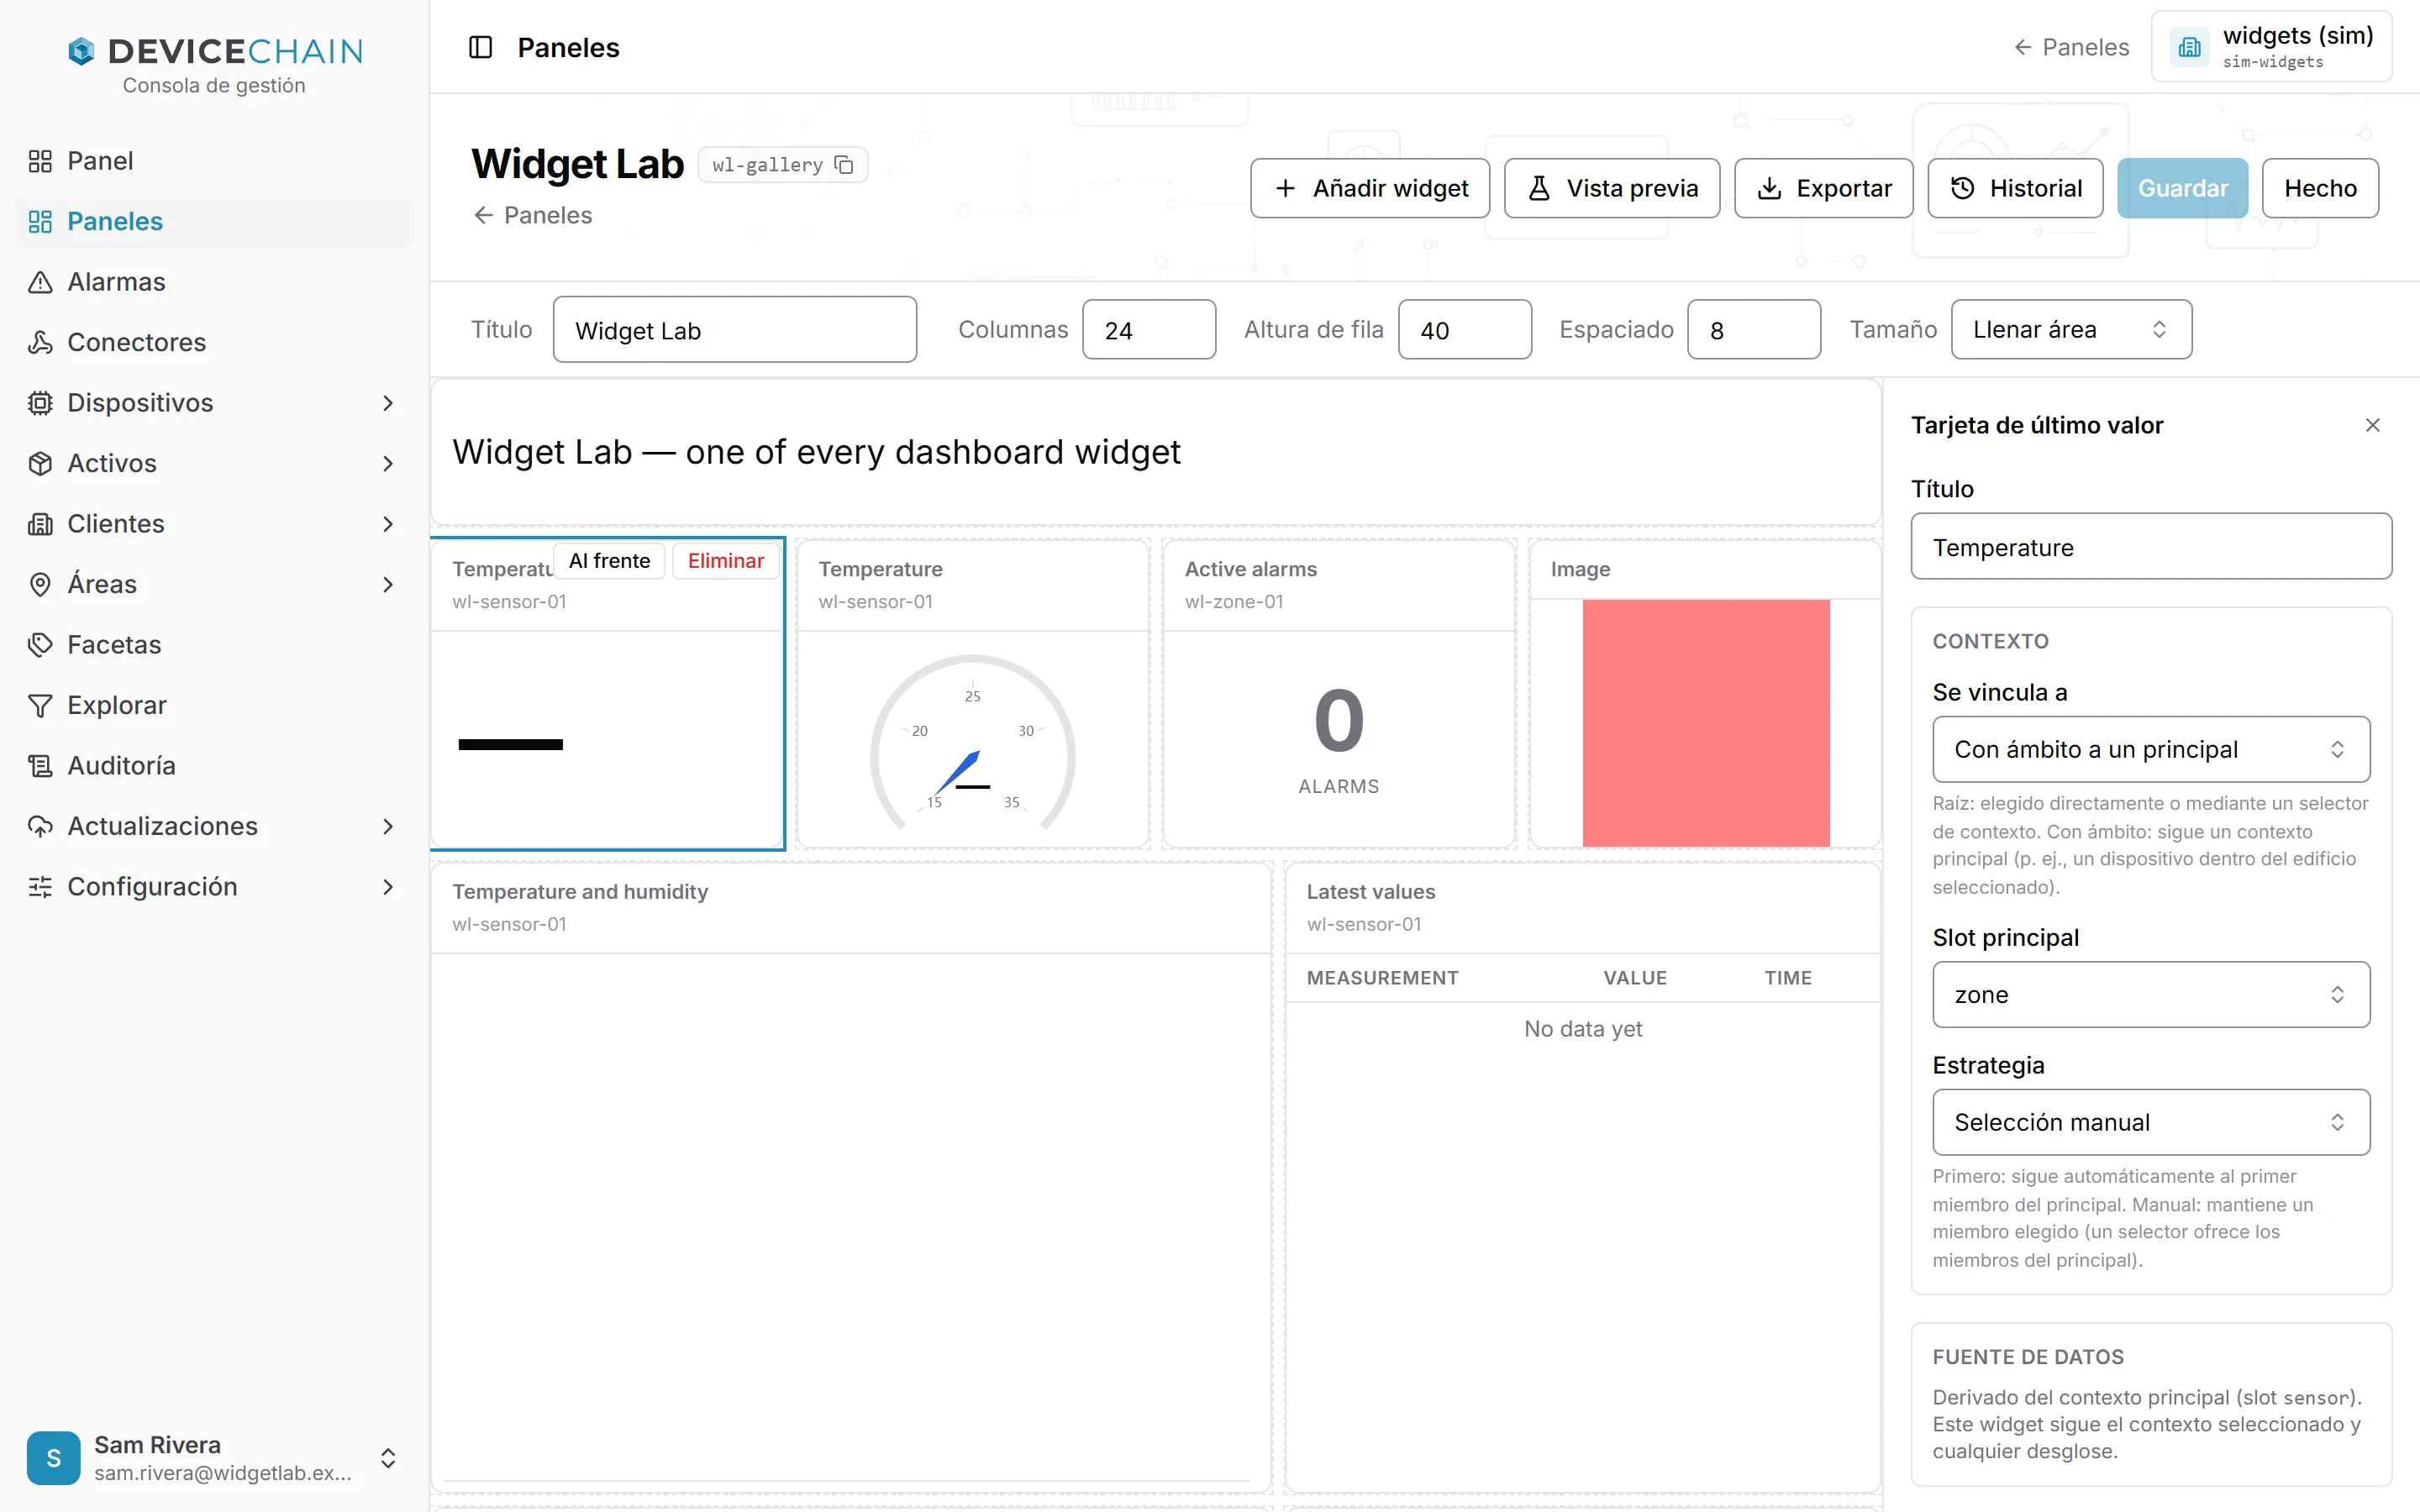Select the Image widget red thumbnail
Viewport: 2420px width, 1512px height.
[x=1706, y=723]
